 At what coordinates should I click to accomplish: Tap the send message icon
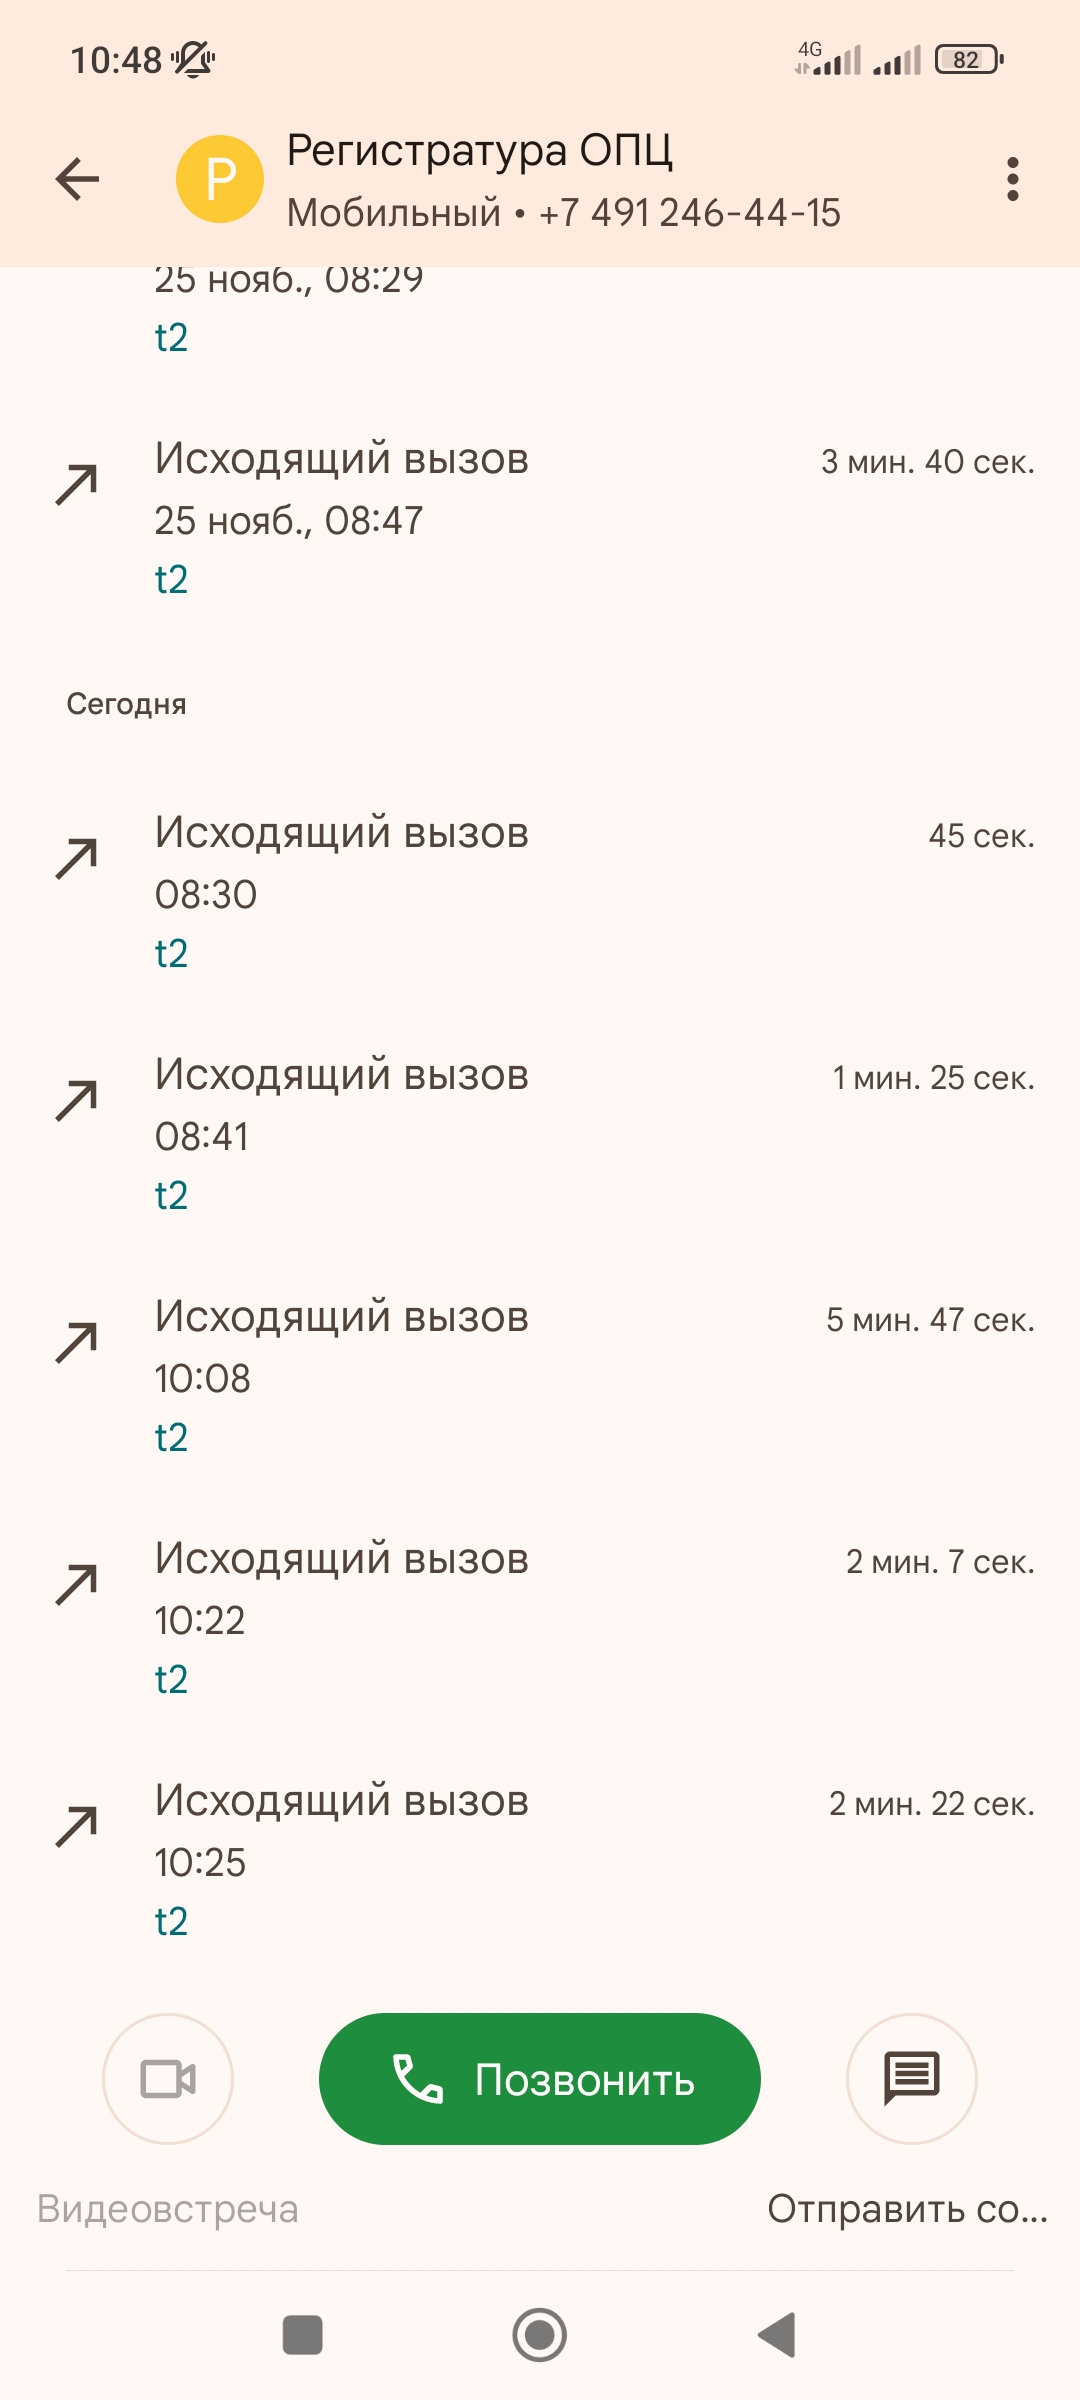pos(911,2079)
